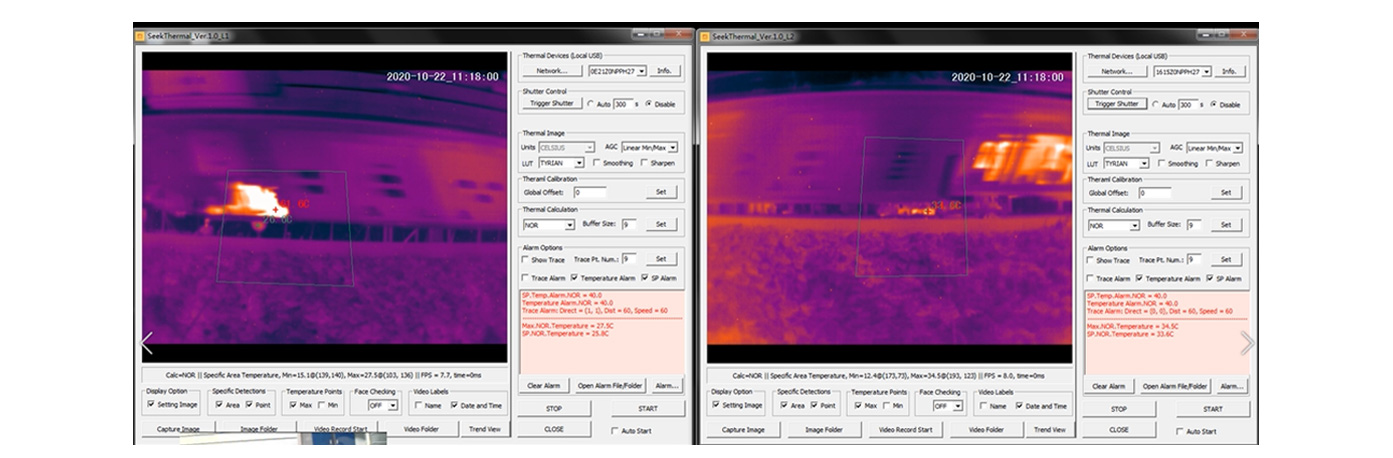Image resolution: width=1393 pixels, height=458 pixels.
Task: Click Trigger Shutter in L2 window
Action: 1115,103
